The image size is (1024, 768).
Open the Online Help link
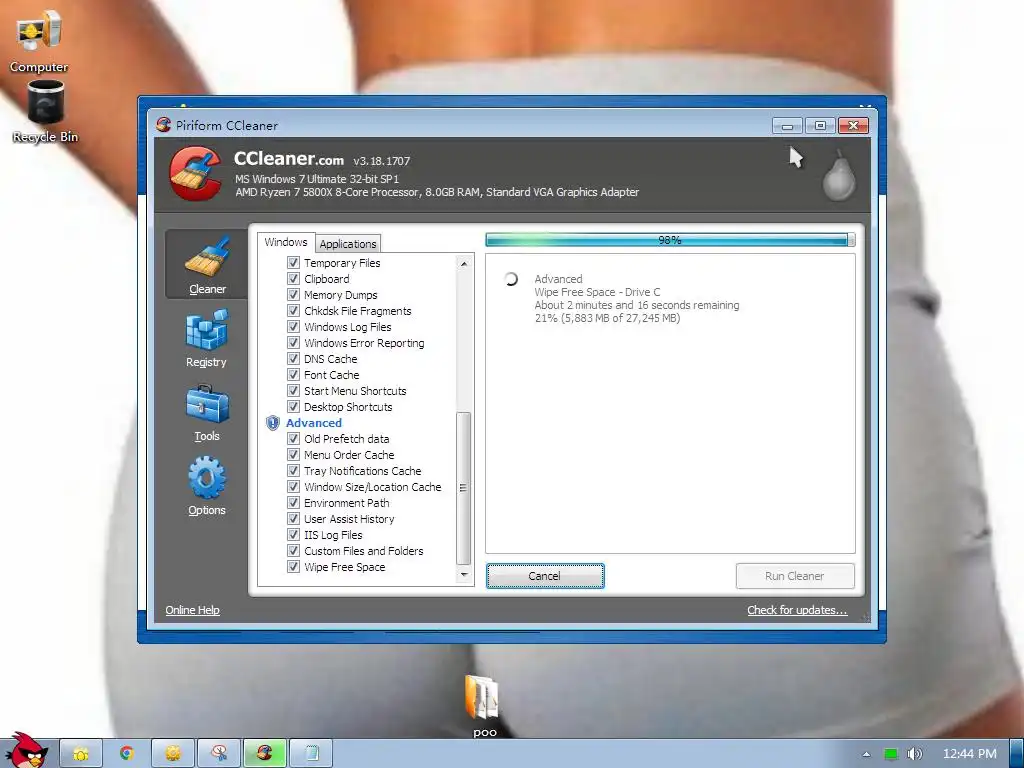[x=192, y=610]
